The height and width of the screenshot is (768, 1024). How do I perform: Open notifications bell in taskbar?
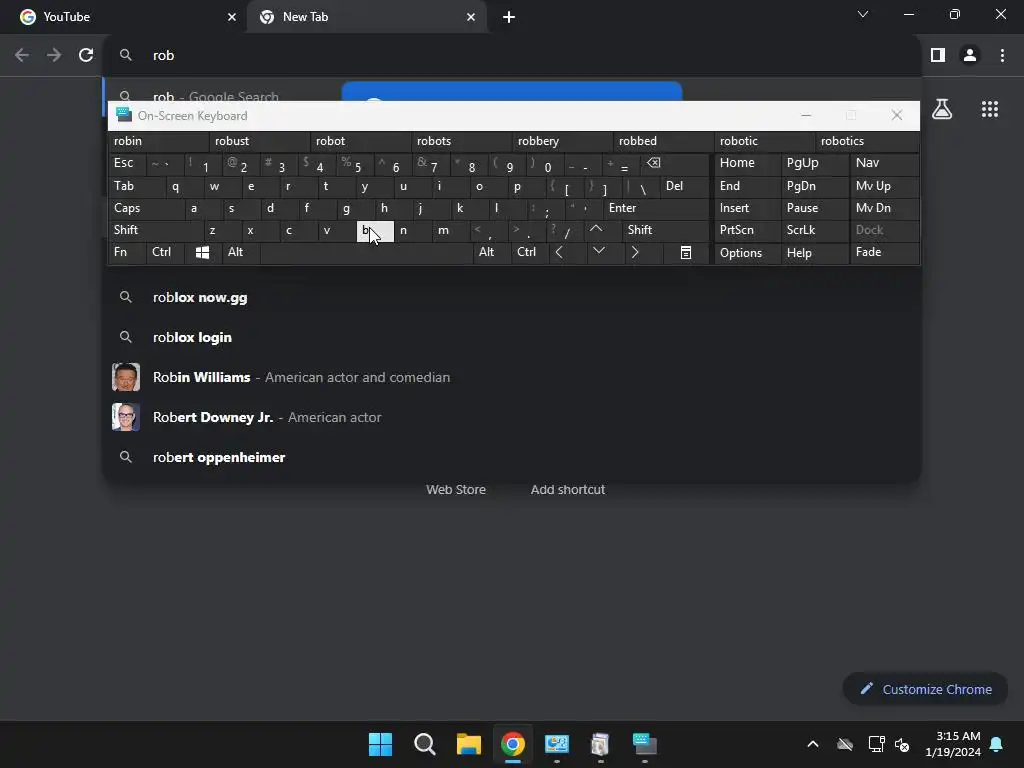point(997,744)
